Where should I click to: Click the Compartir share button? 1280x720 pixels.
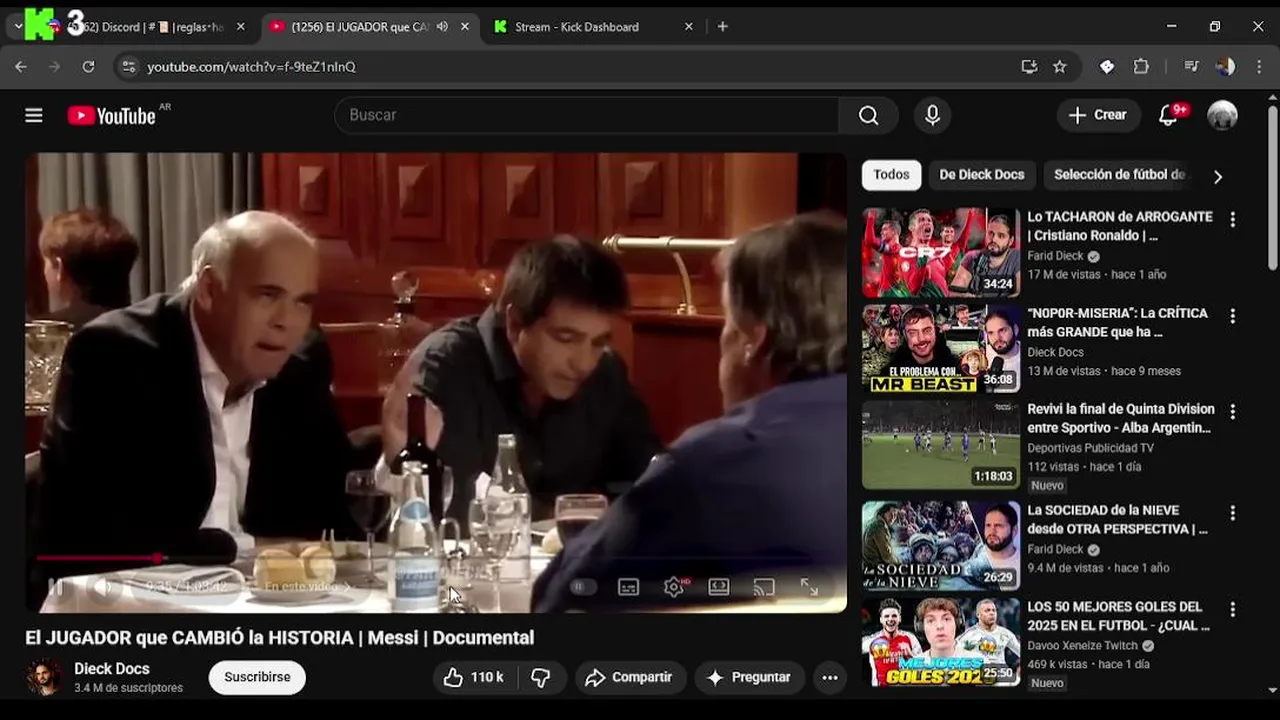[629, 677]
